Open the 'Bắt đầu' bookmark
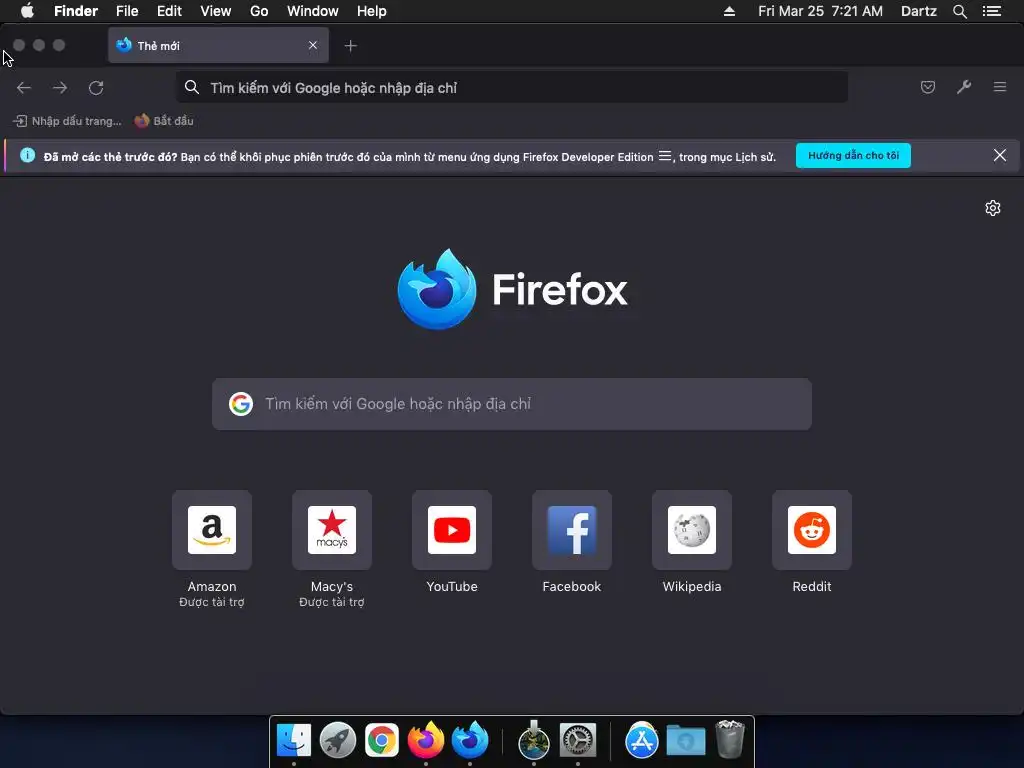Viewport: 1024px width, 768px height. [x=164, y=121]
